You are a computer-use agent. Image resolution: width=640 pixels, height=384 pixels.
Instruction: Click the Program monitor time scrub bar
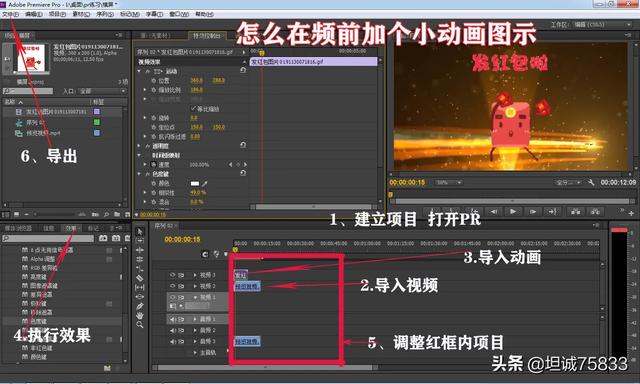pyautogui.click(x=512, y=201)
